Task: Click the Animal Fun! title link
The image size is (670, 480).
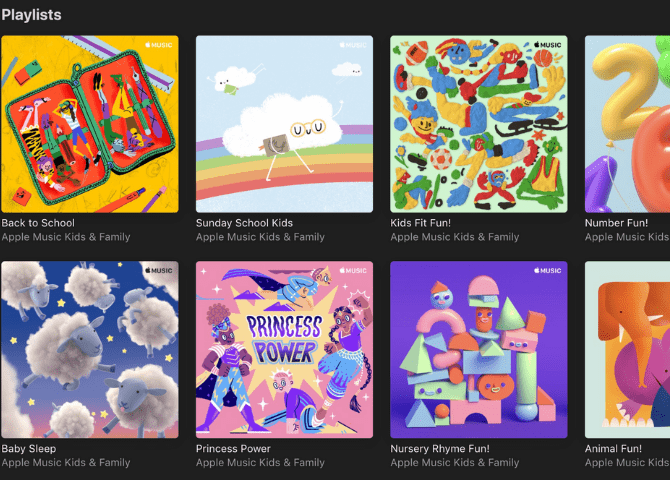Action: coord(613,449)
